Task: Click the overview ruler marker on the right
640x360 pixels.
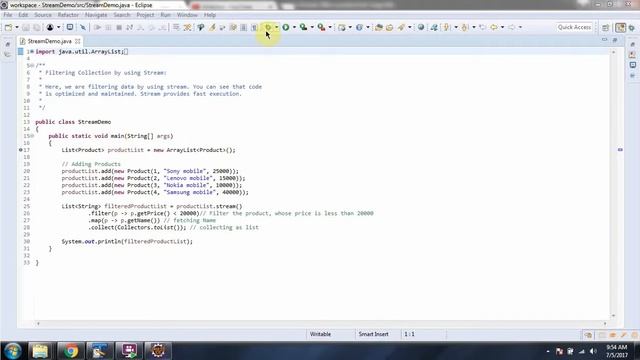Action: (x=620, y=150)
